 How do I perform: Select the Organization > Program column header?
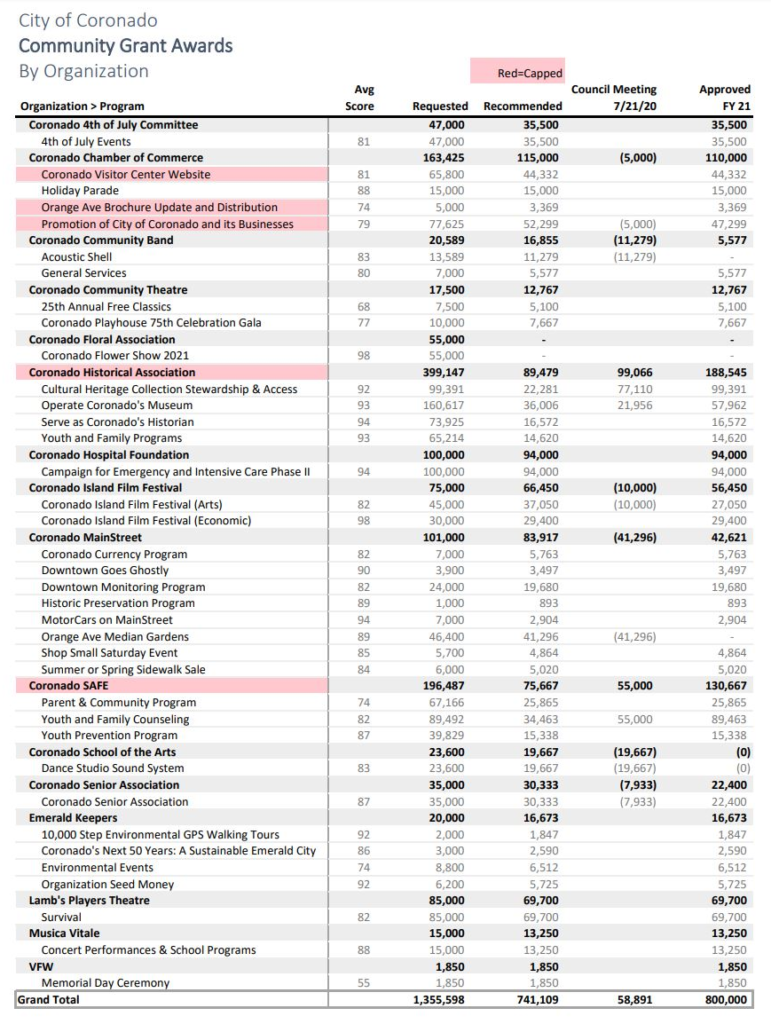[82, 106]
